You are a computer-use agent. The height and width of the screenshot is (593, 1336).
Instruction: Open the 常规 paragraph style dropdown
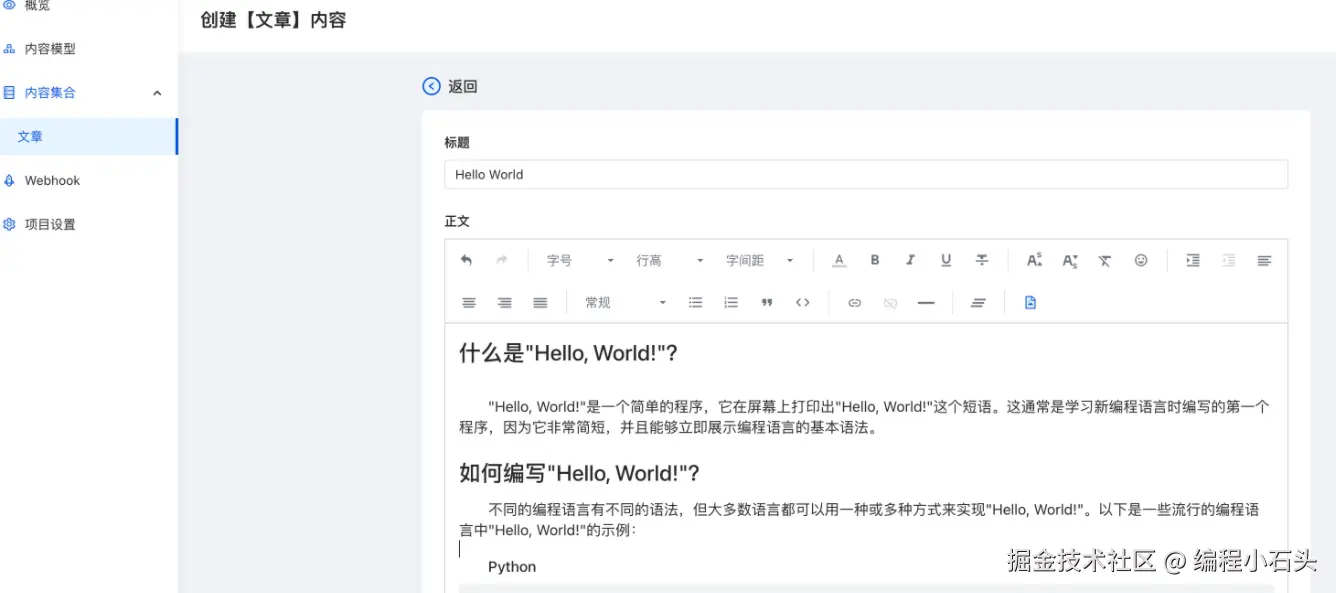626,302
